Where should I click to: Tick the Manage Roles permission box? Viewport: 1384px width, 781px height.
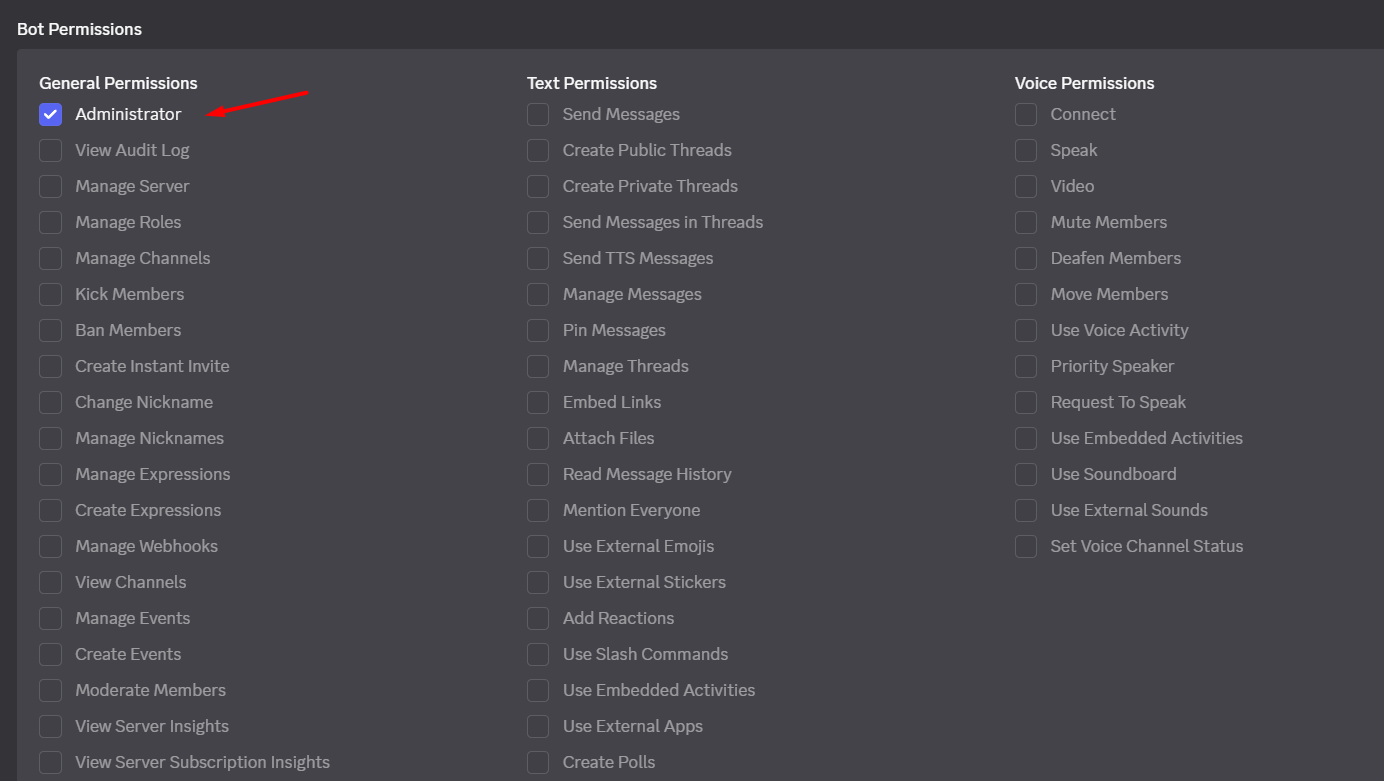(x=51, y=222)
